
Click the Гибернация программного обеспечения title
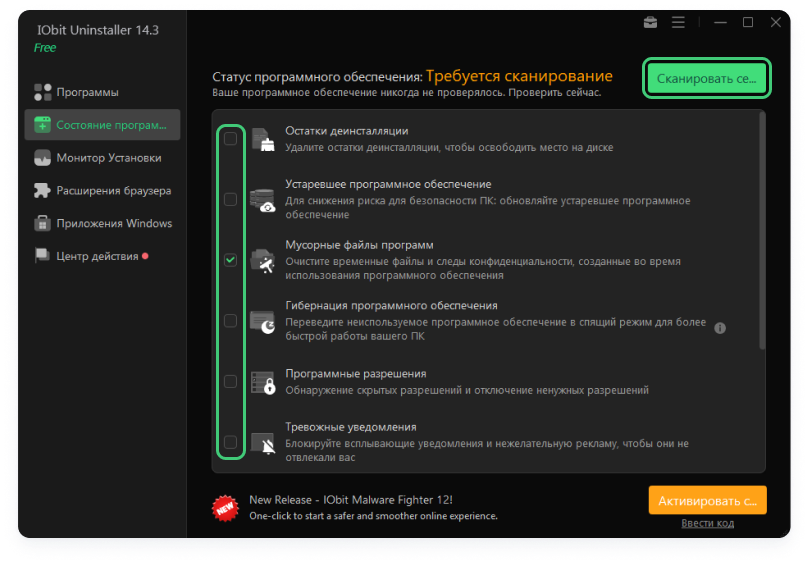[x=391, y=305]
